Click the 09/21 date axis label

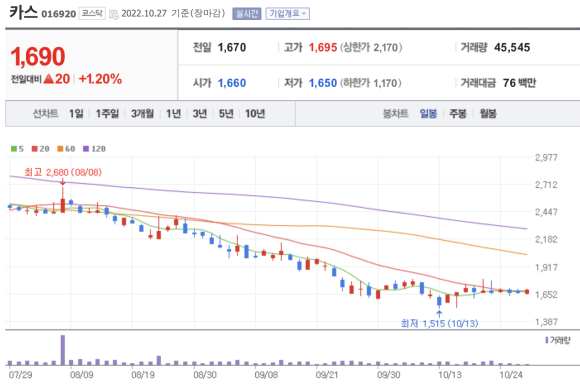tap(327, 375)
